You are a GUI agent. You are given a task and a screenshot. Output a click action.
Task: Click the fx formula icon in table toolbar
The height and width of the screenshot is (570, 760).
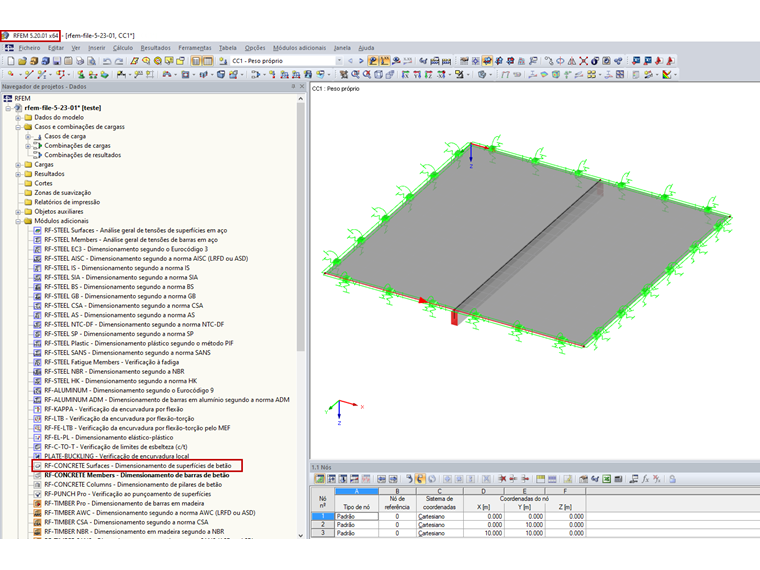coord(645,479)
